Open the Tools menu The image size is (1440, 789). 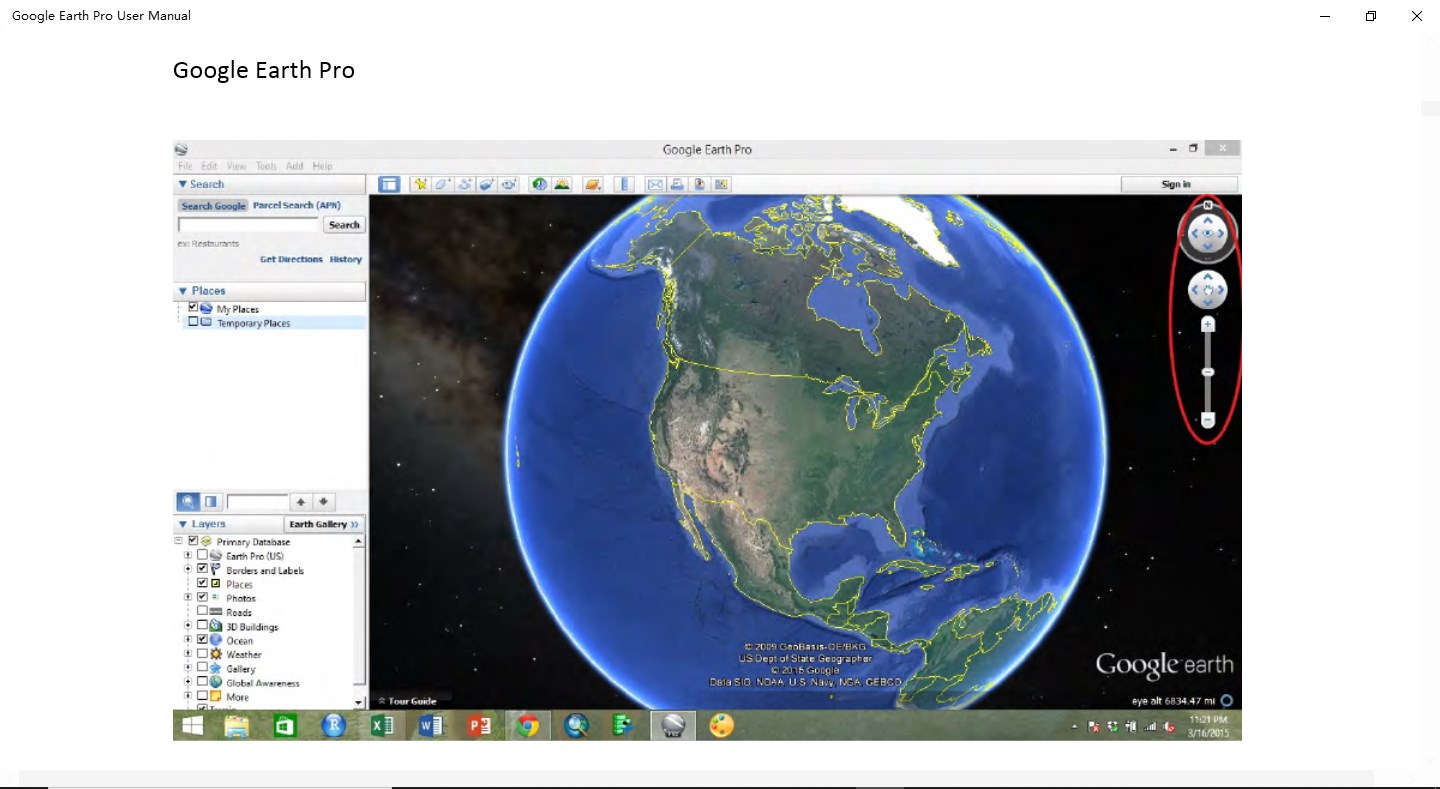pyautogui.click(x=266, y=166)
